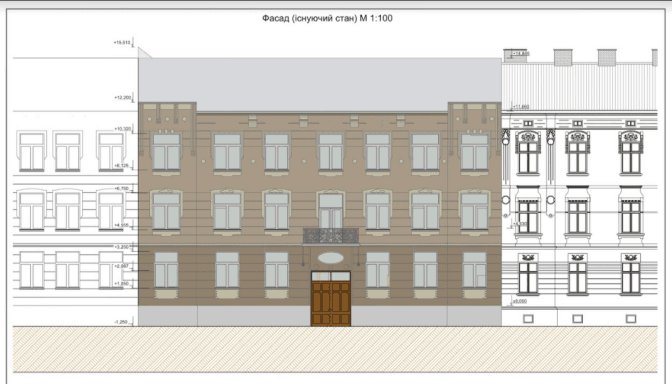Select the ornate iron balcony railing
Image resolution: width=672 pixels, height=384 pixels.
tap(331, 236)
